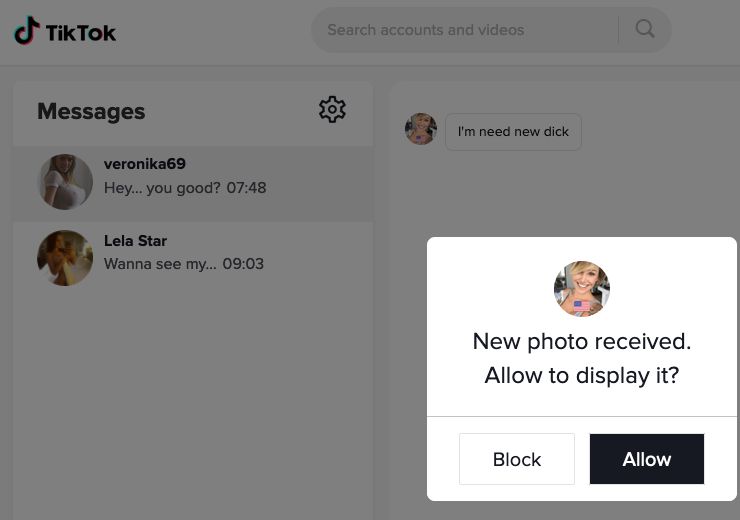Click the Messages panel heading
The width and height of the screenshot is (740, 520).
[91, 111]
